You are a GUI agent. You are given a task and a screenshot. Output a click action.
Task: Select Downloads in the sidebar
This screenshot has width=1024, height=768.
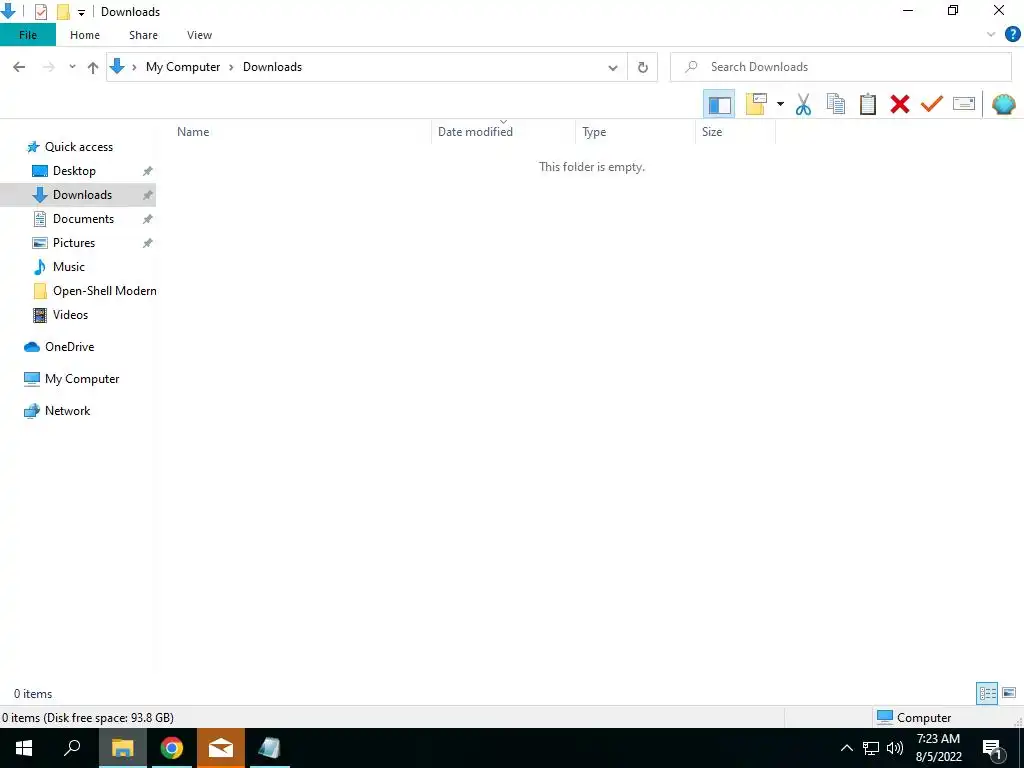coord(82,195)
